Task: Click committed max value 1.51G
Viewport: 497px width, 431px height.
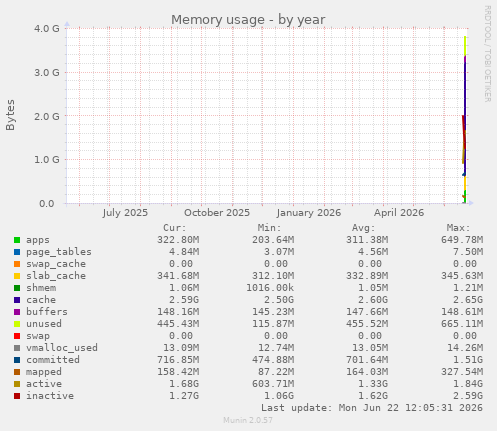Action: pyautogui.click(x=468, y=360)
